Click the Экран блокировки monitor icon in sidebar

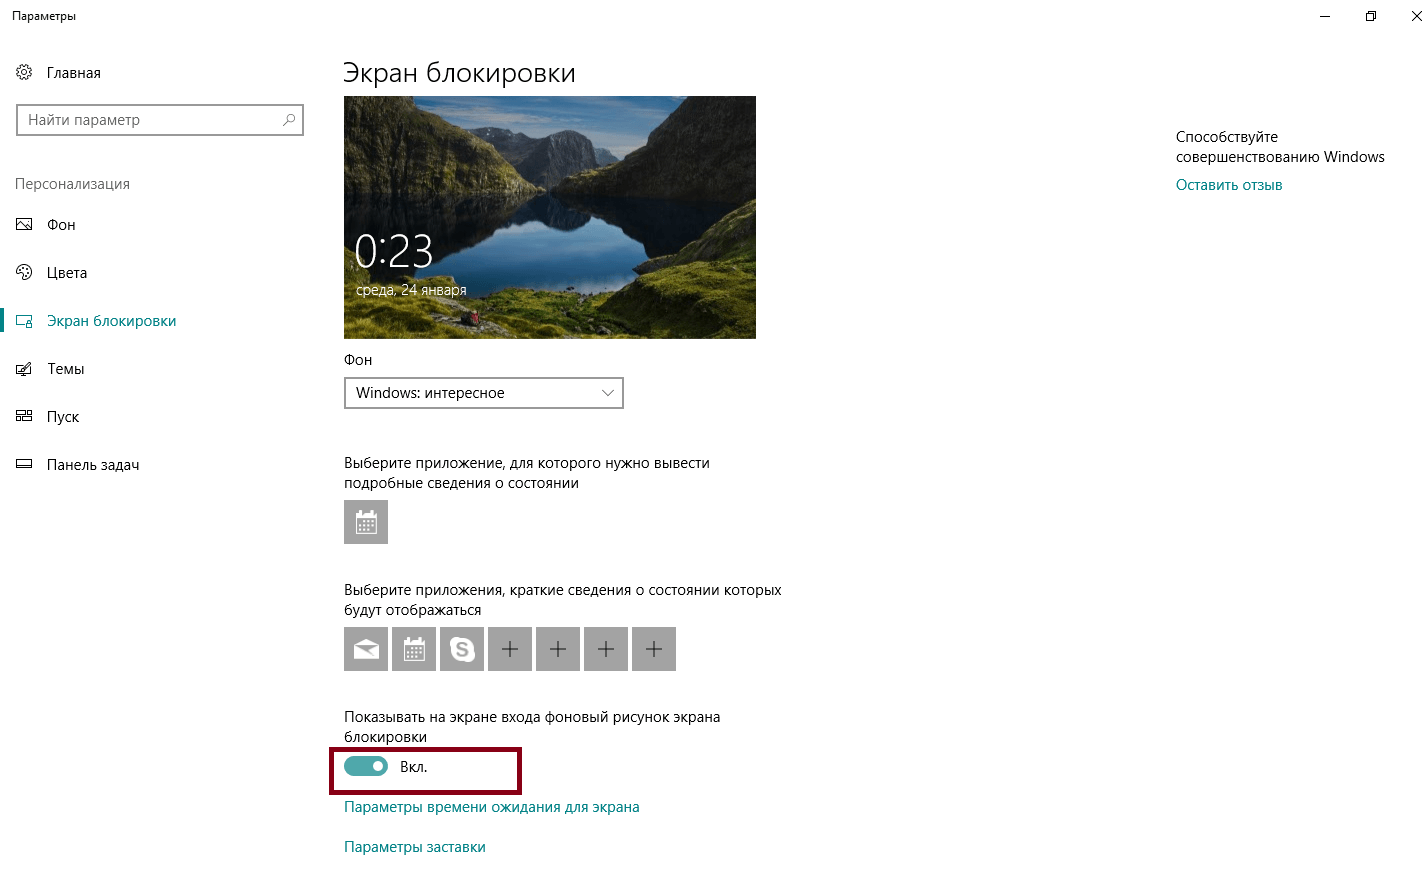(24, 321)
